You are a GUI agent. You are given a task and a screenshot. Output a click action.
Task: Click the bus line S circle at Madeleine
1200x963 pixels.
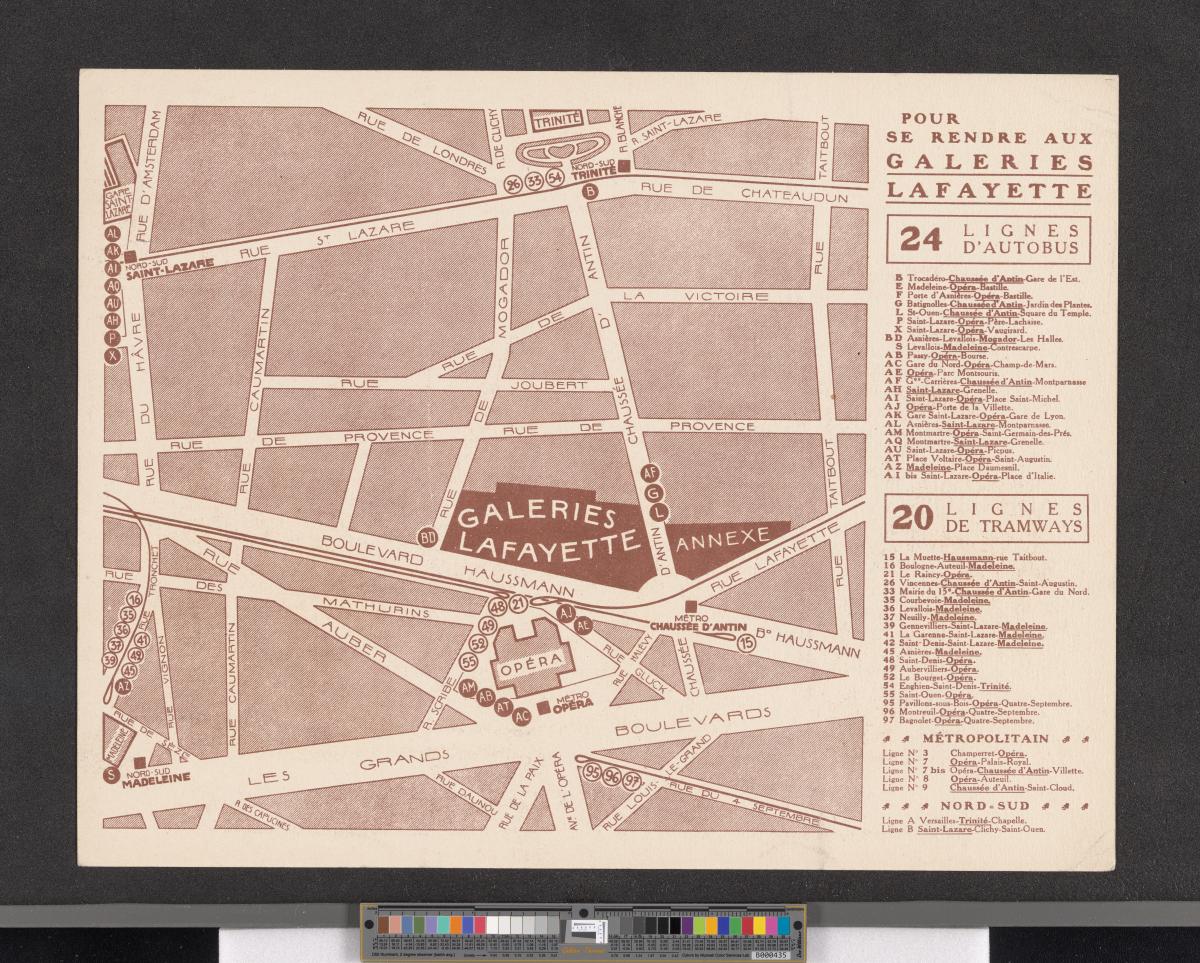[110, 773]
